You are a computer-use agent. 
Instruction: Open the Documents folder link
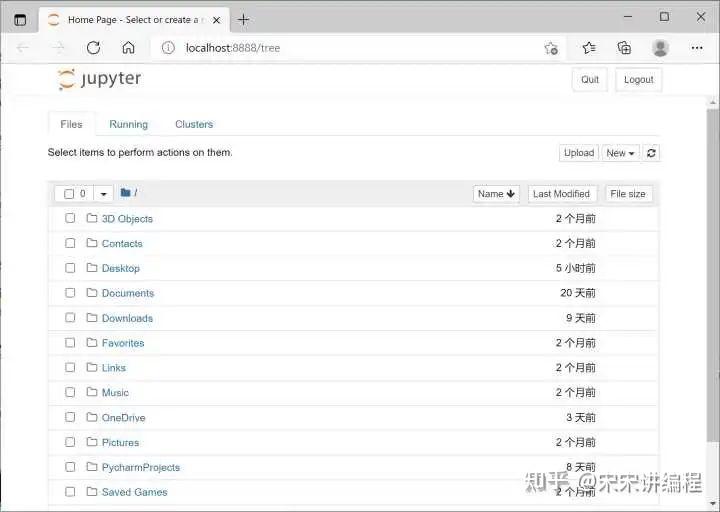pos(128,293)
